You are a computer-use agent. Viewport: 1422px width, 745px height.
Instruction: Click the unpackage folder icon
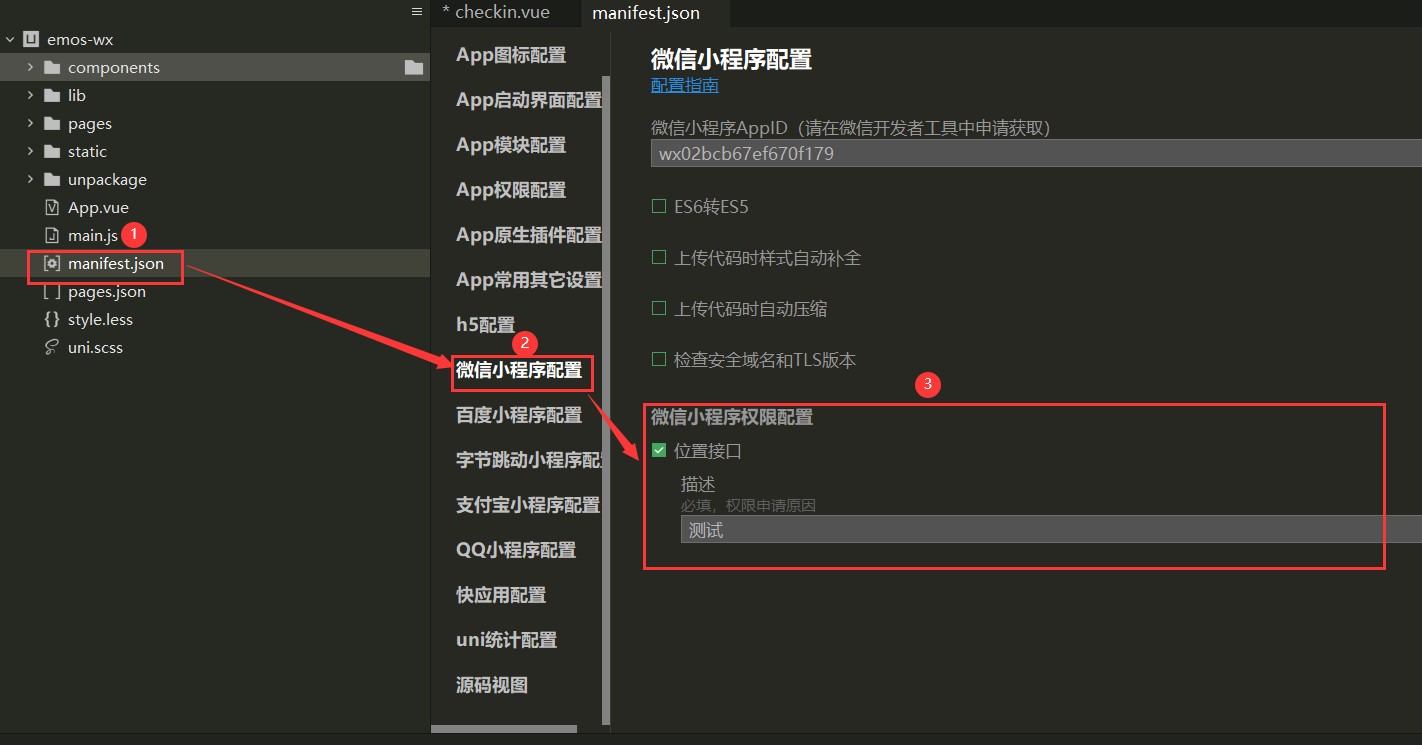[52, 180]
